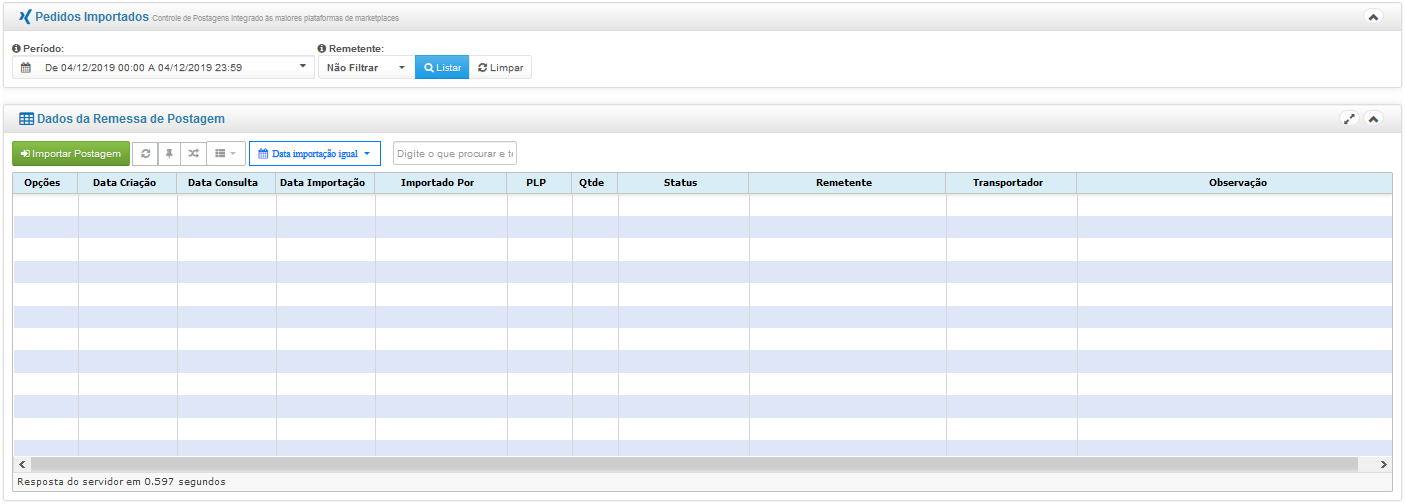Screen dimensions: 1405x504
Task: Expand the Dados da Remessa panel to fullscreen
Action: (1349, 119)
